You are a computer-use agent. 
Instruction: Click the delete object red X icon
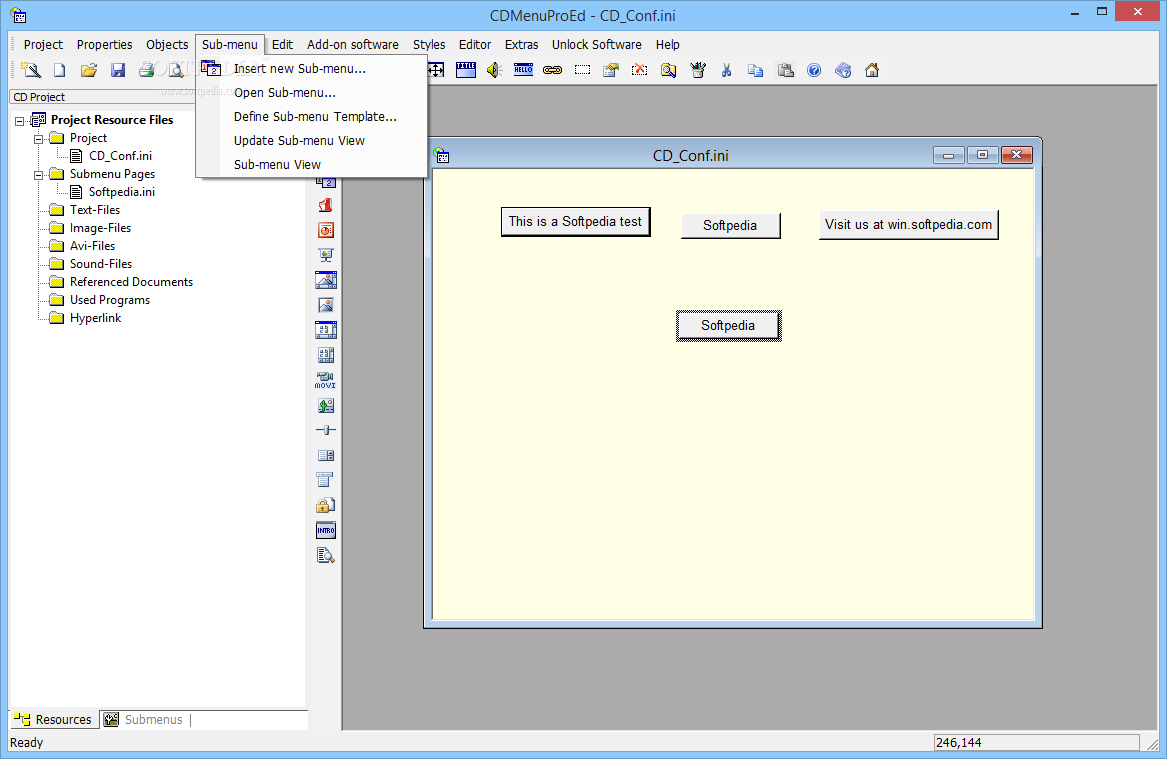639,70
